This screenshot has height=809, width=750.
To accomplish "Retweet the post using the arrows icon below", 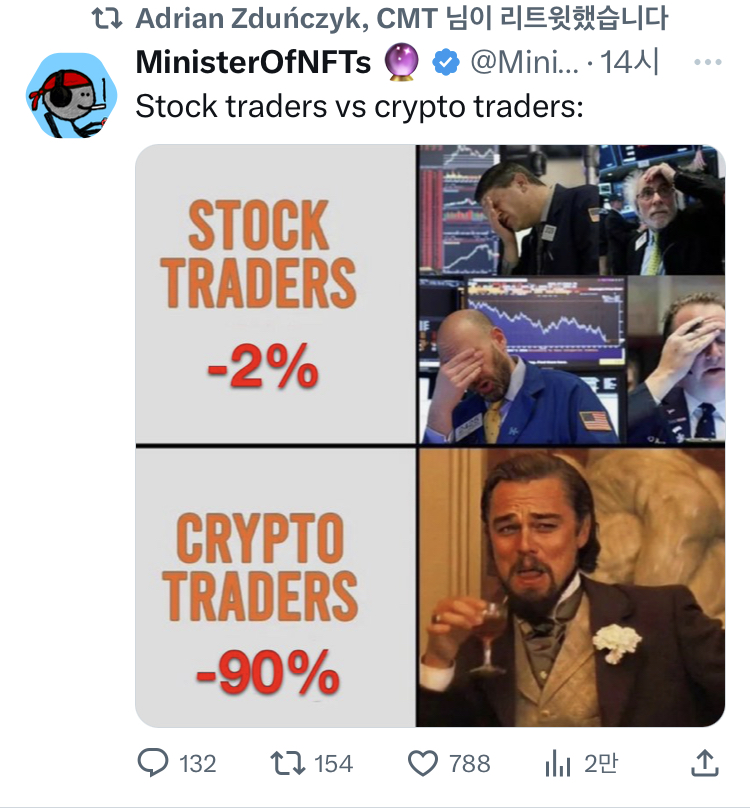I will click(287, 764).
